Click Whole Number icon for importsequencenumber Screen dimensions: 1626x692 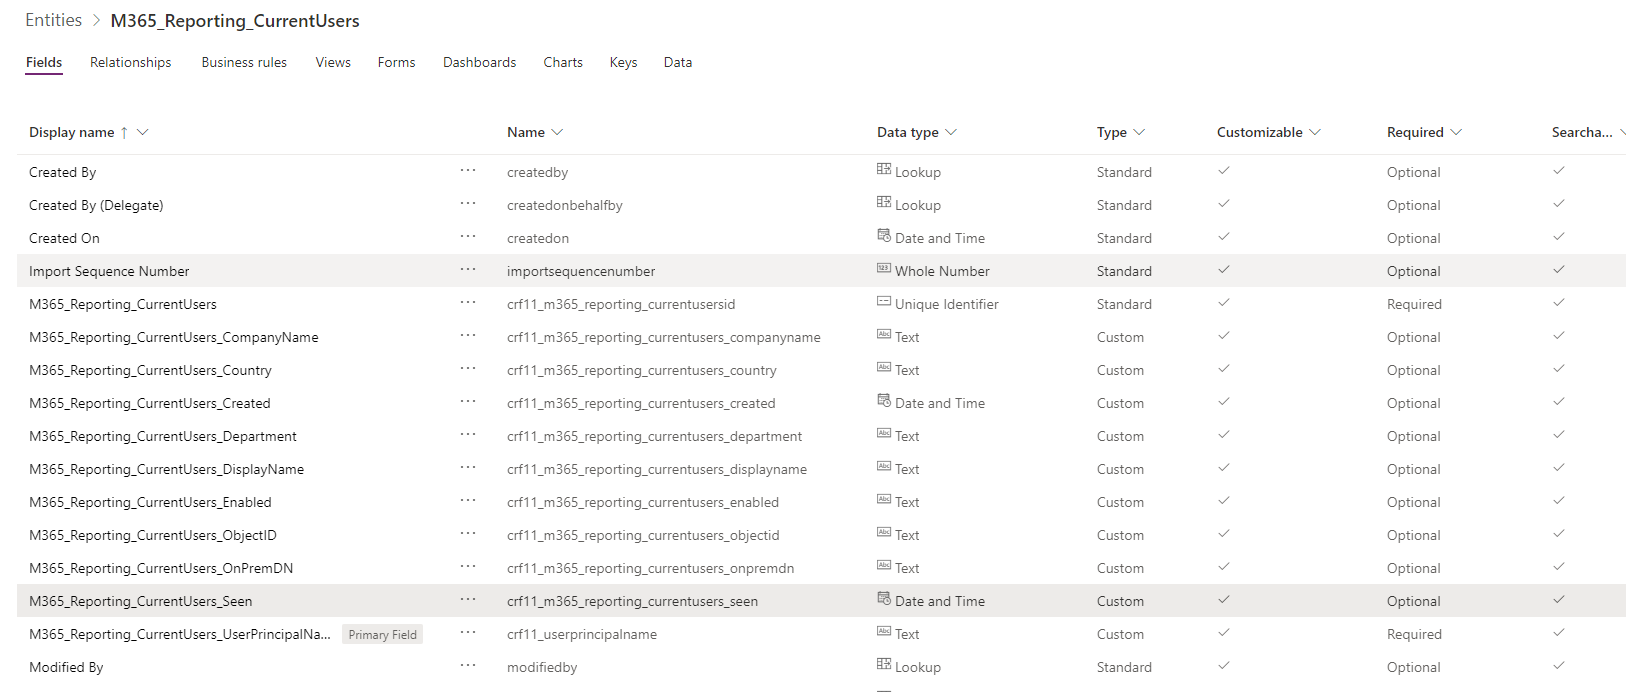[884, 269]
